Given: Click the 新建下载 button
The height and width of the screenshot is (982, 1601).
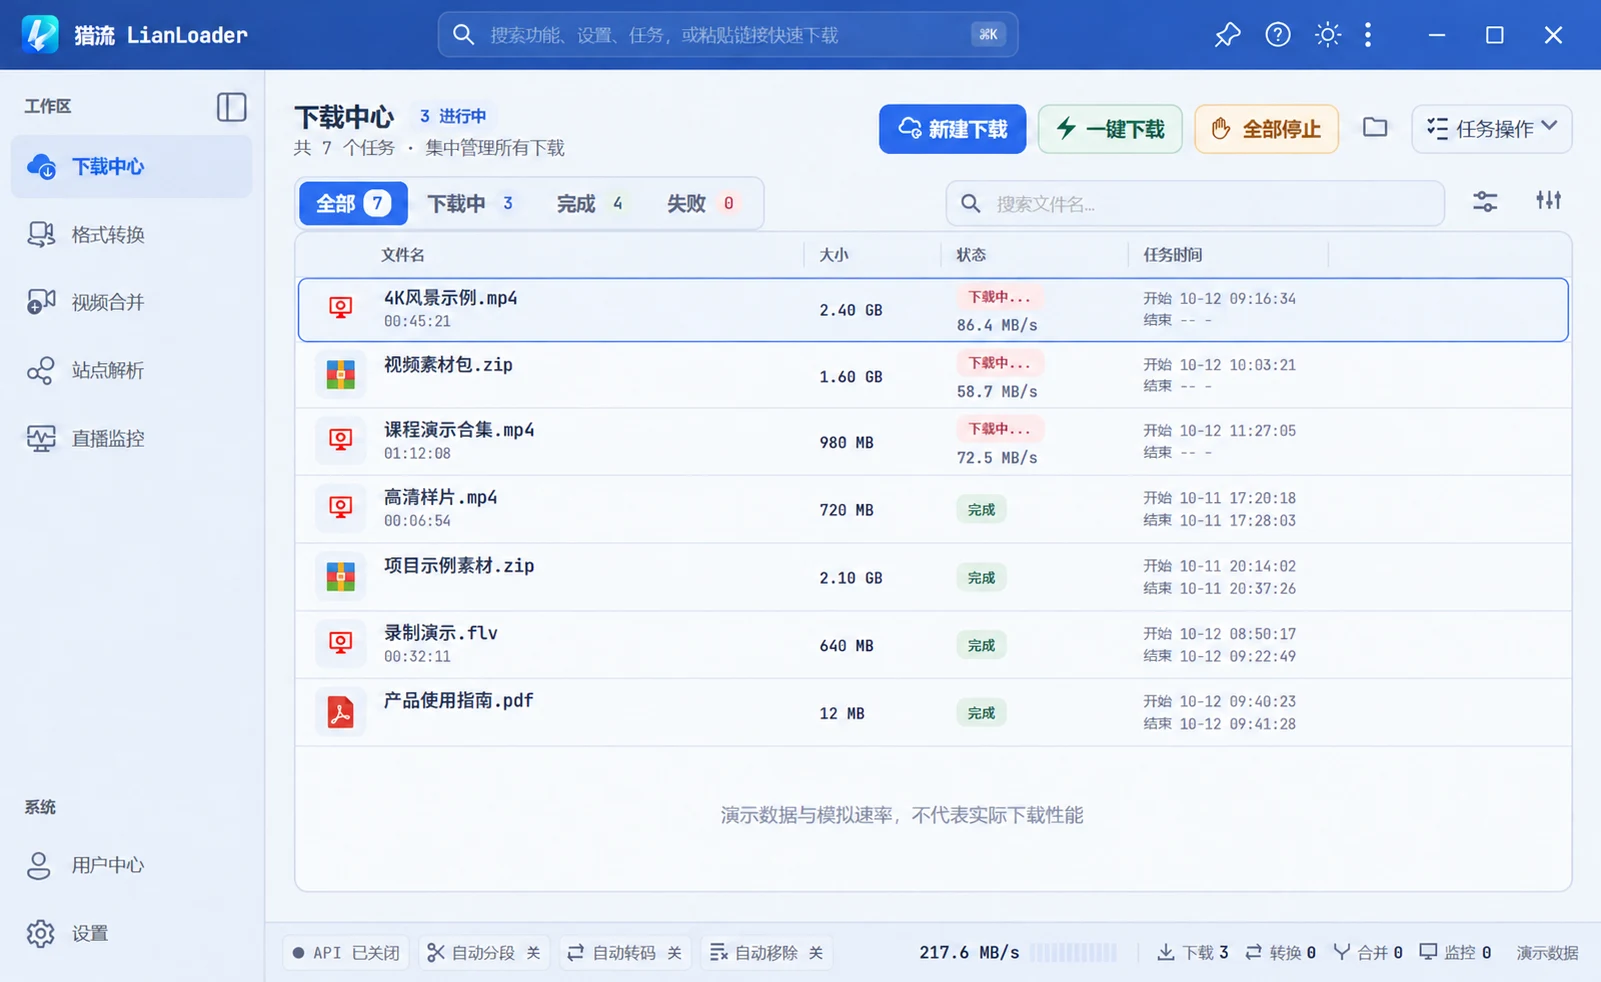Looking at the screenshot, I should coord(952,129).
